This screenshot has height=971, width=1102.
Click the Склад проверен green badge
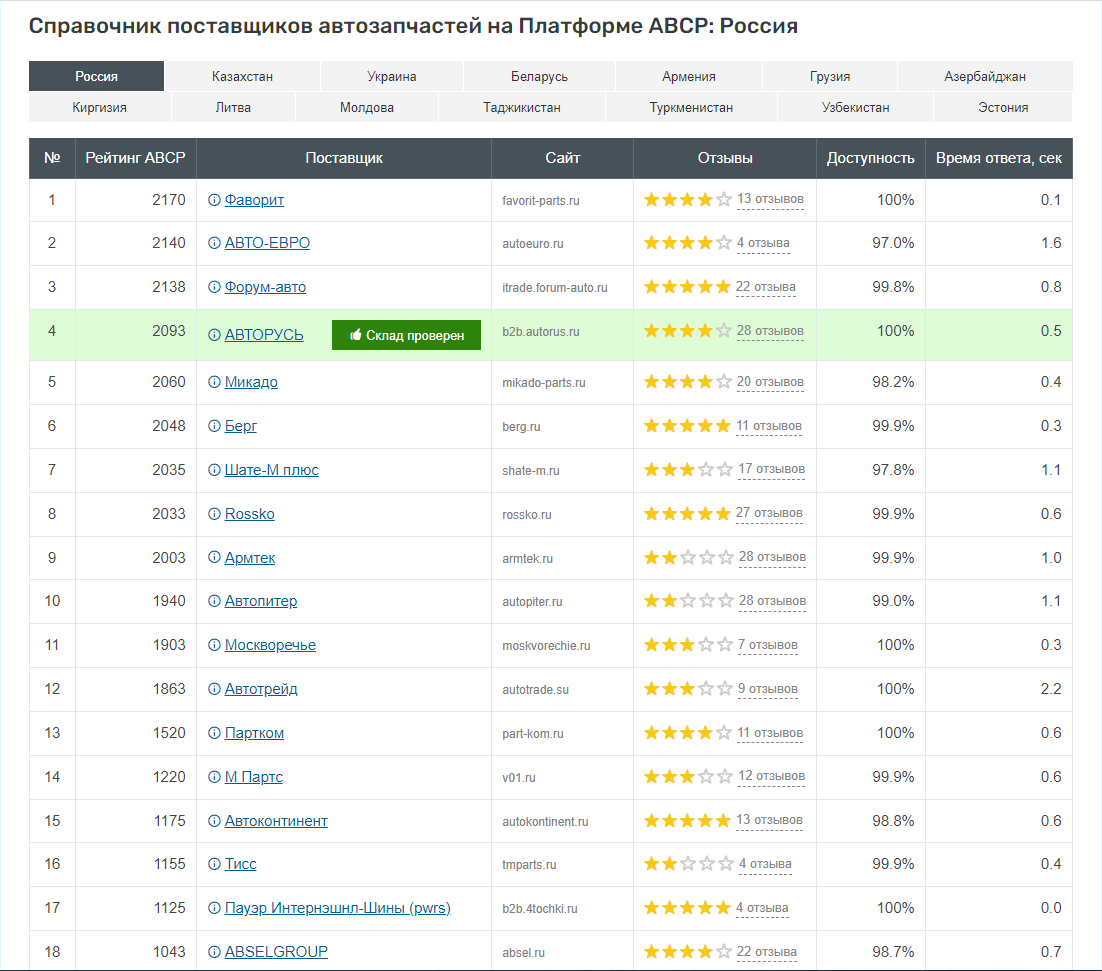[x=406, y=335]
